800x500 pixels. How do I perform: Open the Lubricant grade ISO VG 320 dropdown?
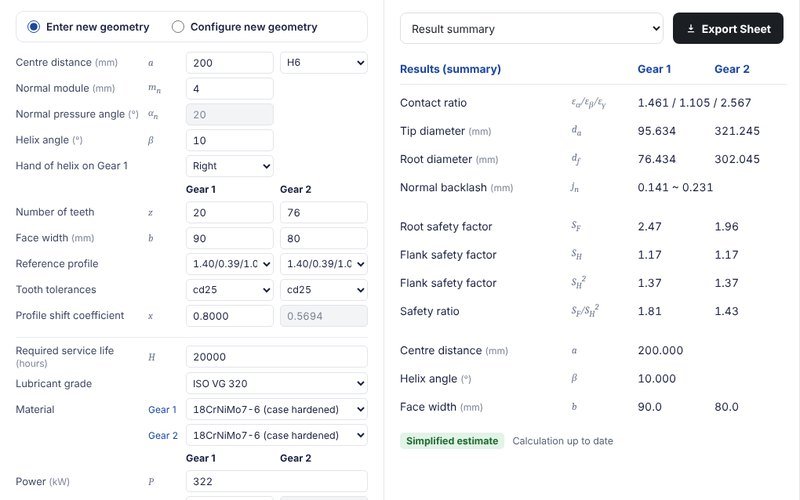tap(277, 383)
